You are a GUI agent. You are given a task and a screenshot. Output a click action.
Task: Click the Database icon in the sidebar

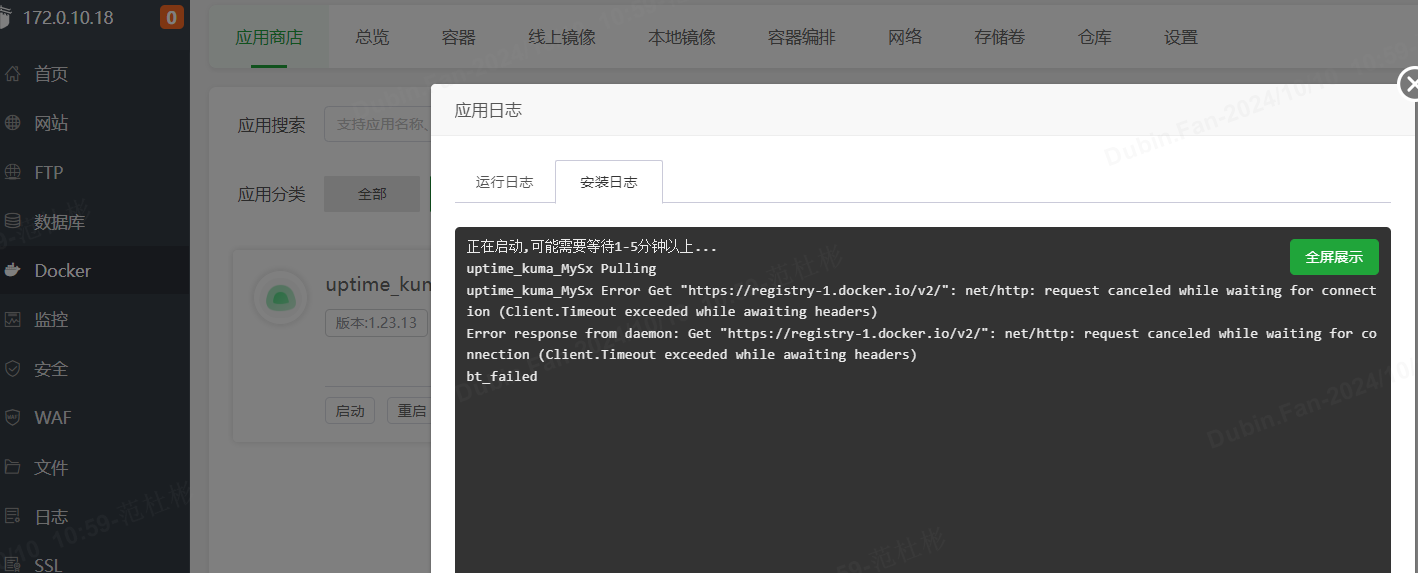[x=13, y=221]
